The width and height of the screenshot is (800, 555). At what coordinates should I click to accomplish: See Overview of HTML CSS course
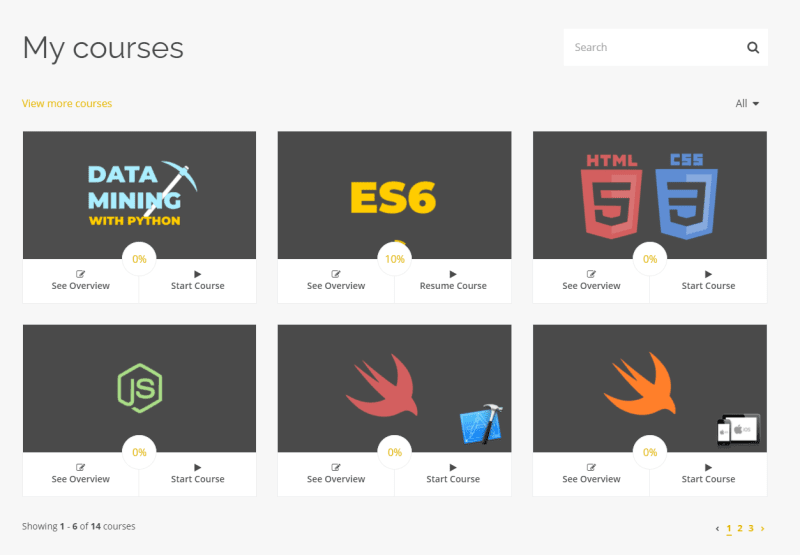591,281
